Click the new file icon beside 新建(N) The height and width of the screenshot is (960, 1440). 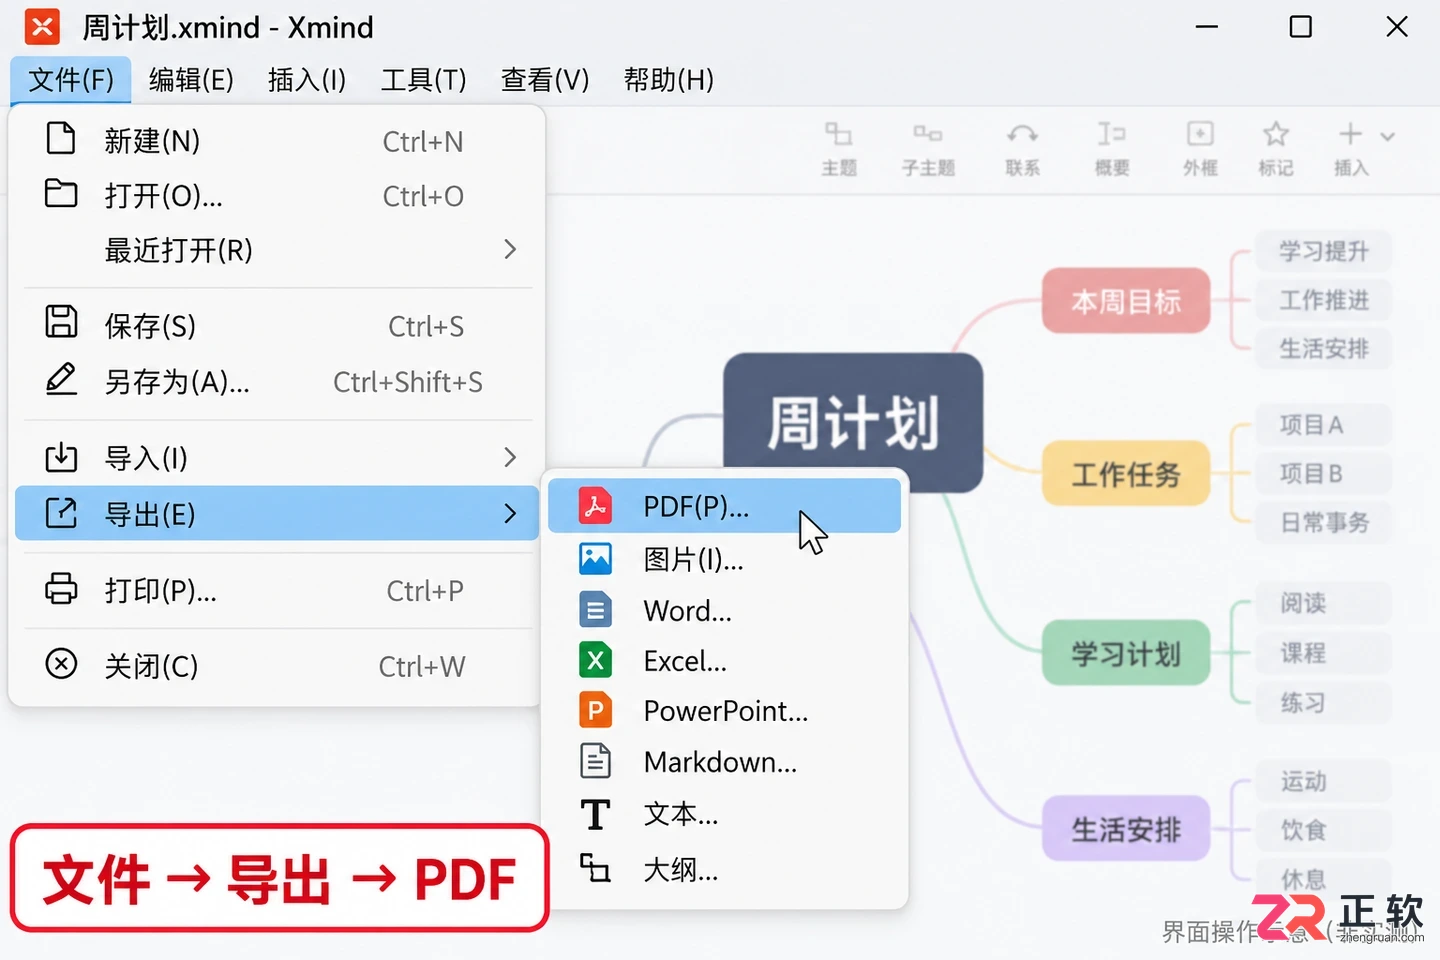point(61,139)
